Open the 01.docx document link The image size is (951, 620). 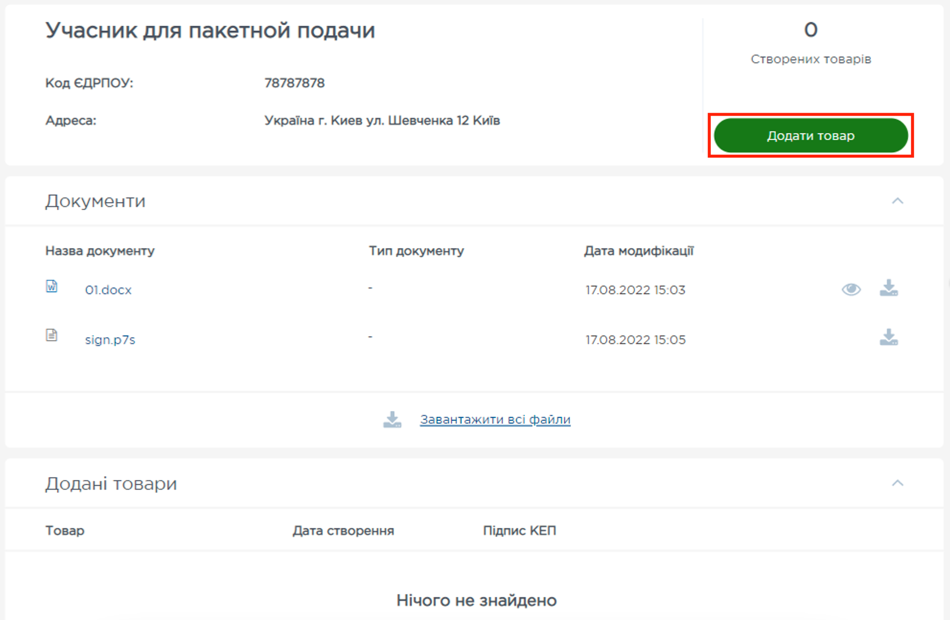[108, 290]
